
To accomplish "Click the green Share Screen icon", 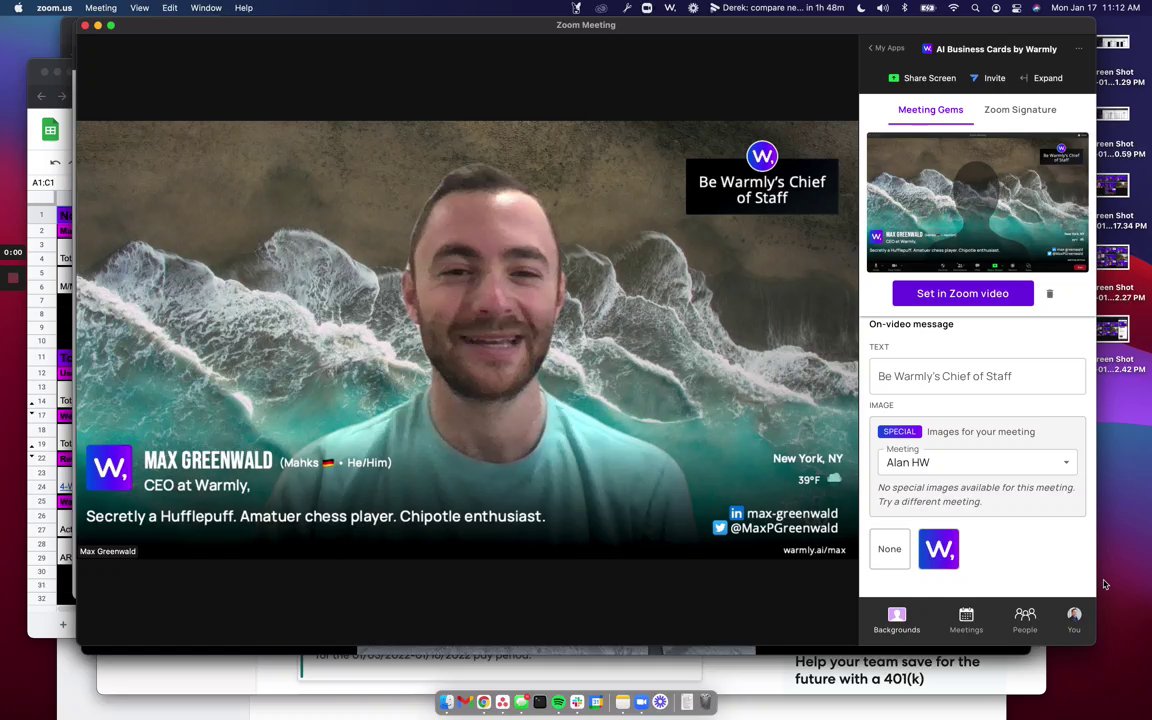I will [x=893, y=78].
